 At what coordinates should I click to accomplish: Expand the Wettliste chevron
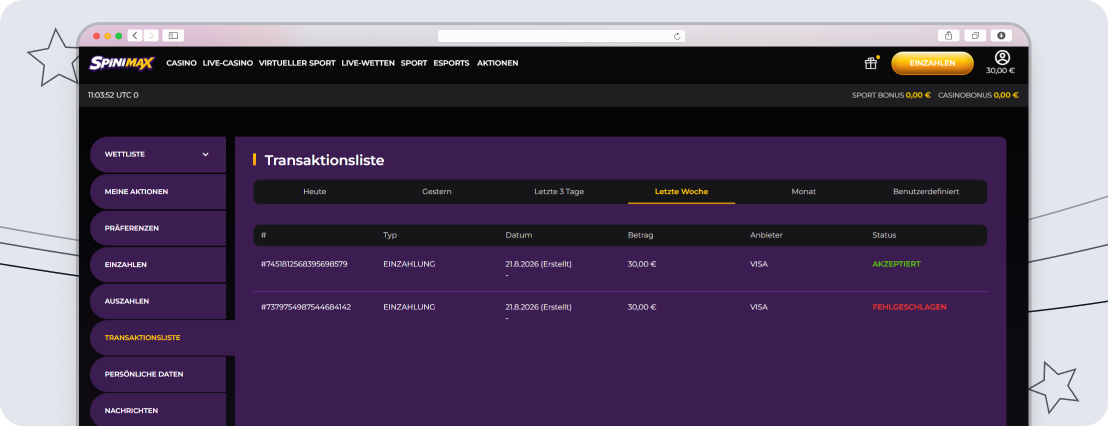pos(206,154)
